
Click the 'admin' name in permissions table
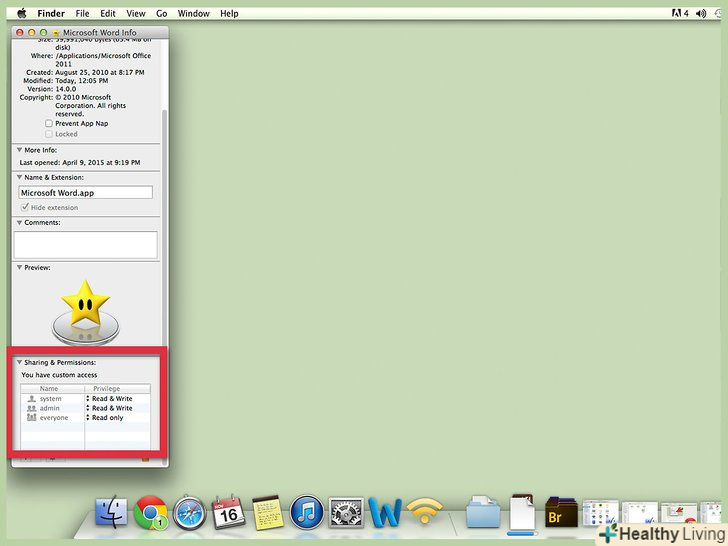click(x=49, y=408)
